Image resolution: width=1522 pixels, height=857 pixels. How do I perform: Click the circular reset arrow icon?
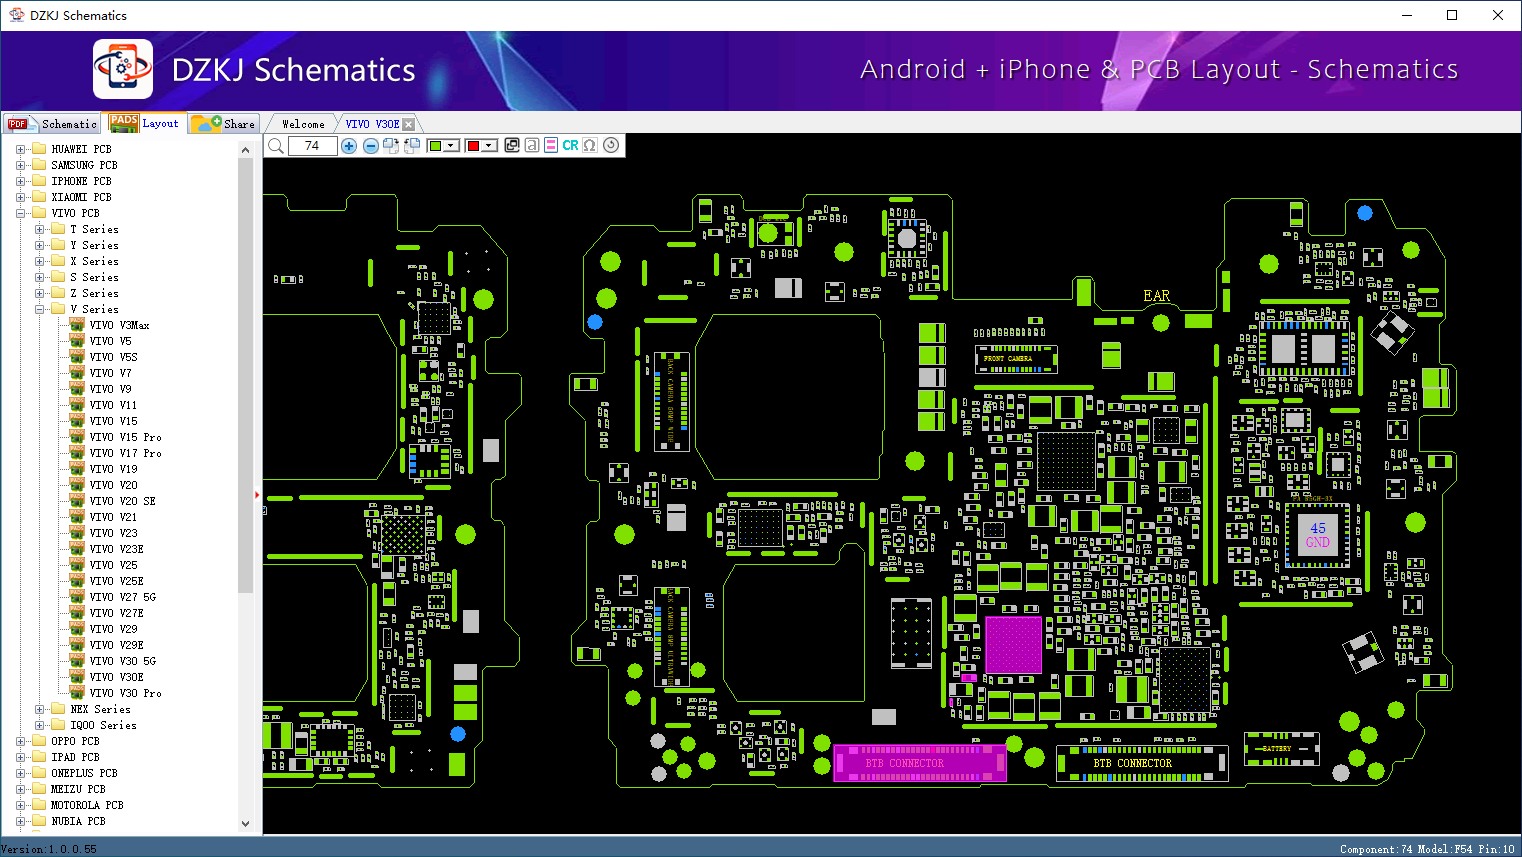click(x=611, y=145)
